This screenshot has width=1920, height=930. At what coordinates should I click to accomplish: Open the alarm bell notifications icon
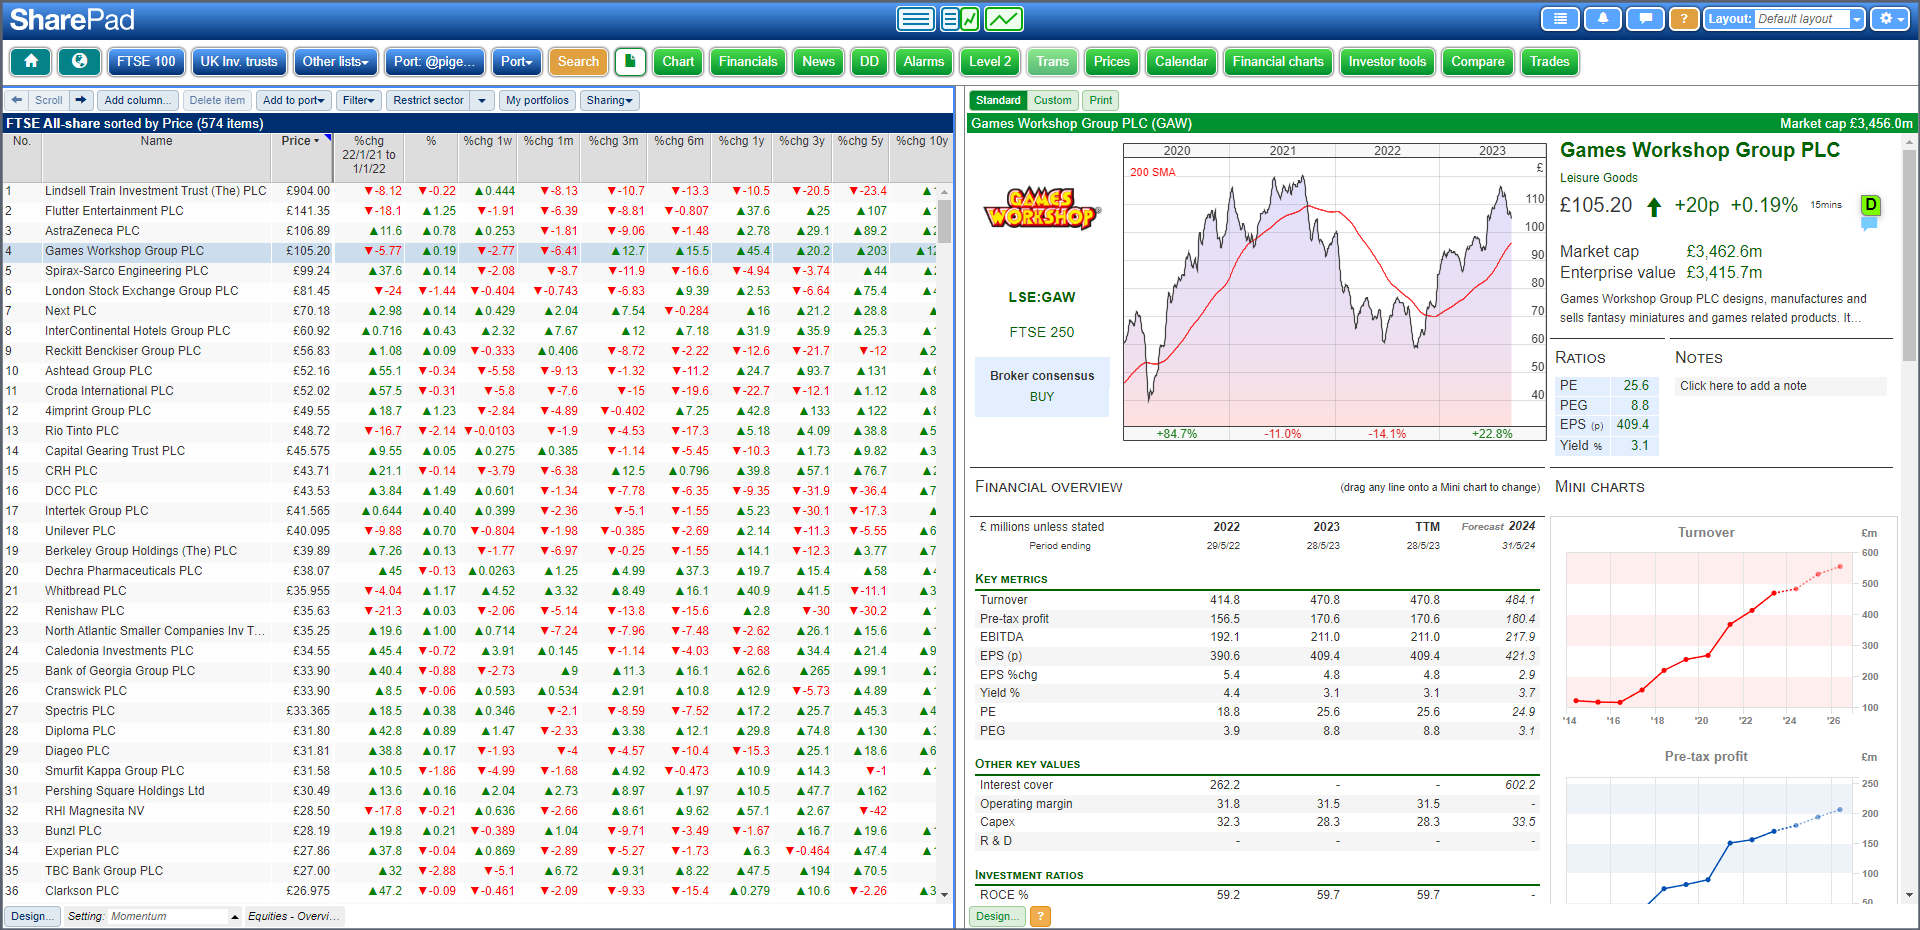pos(1603,19)
